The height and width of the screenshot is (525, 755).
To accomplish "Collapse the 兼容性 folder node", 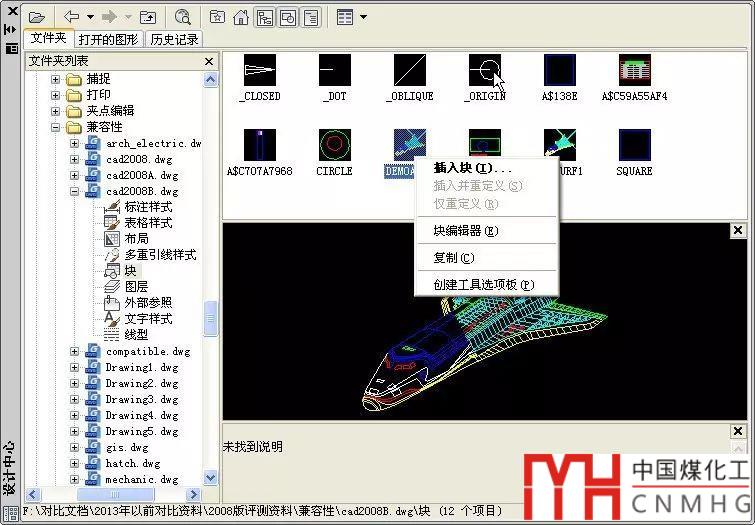I will click(57, 127).
